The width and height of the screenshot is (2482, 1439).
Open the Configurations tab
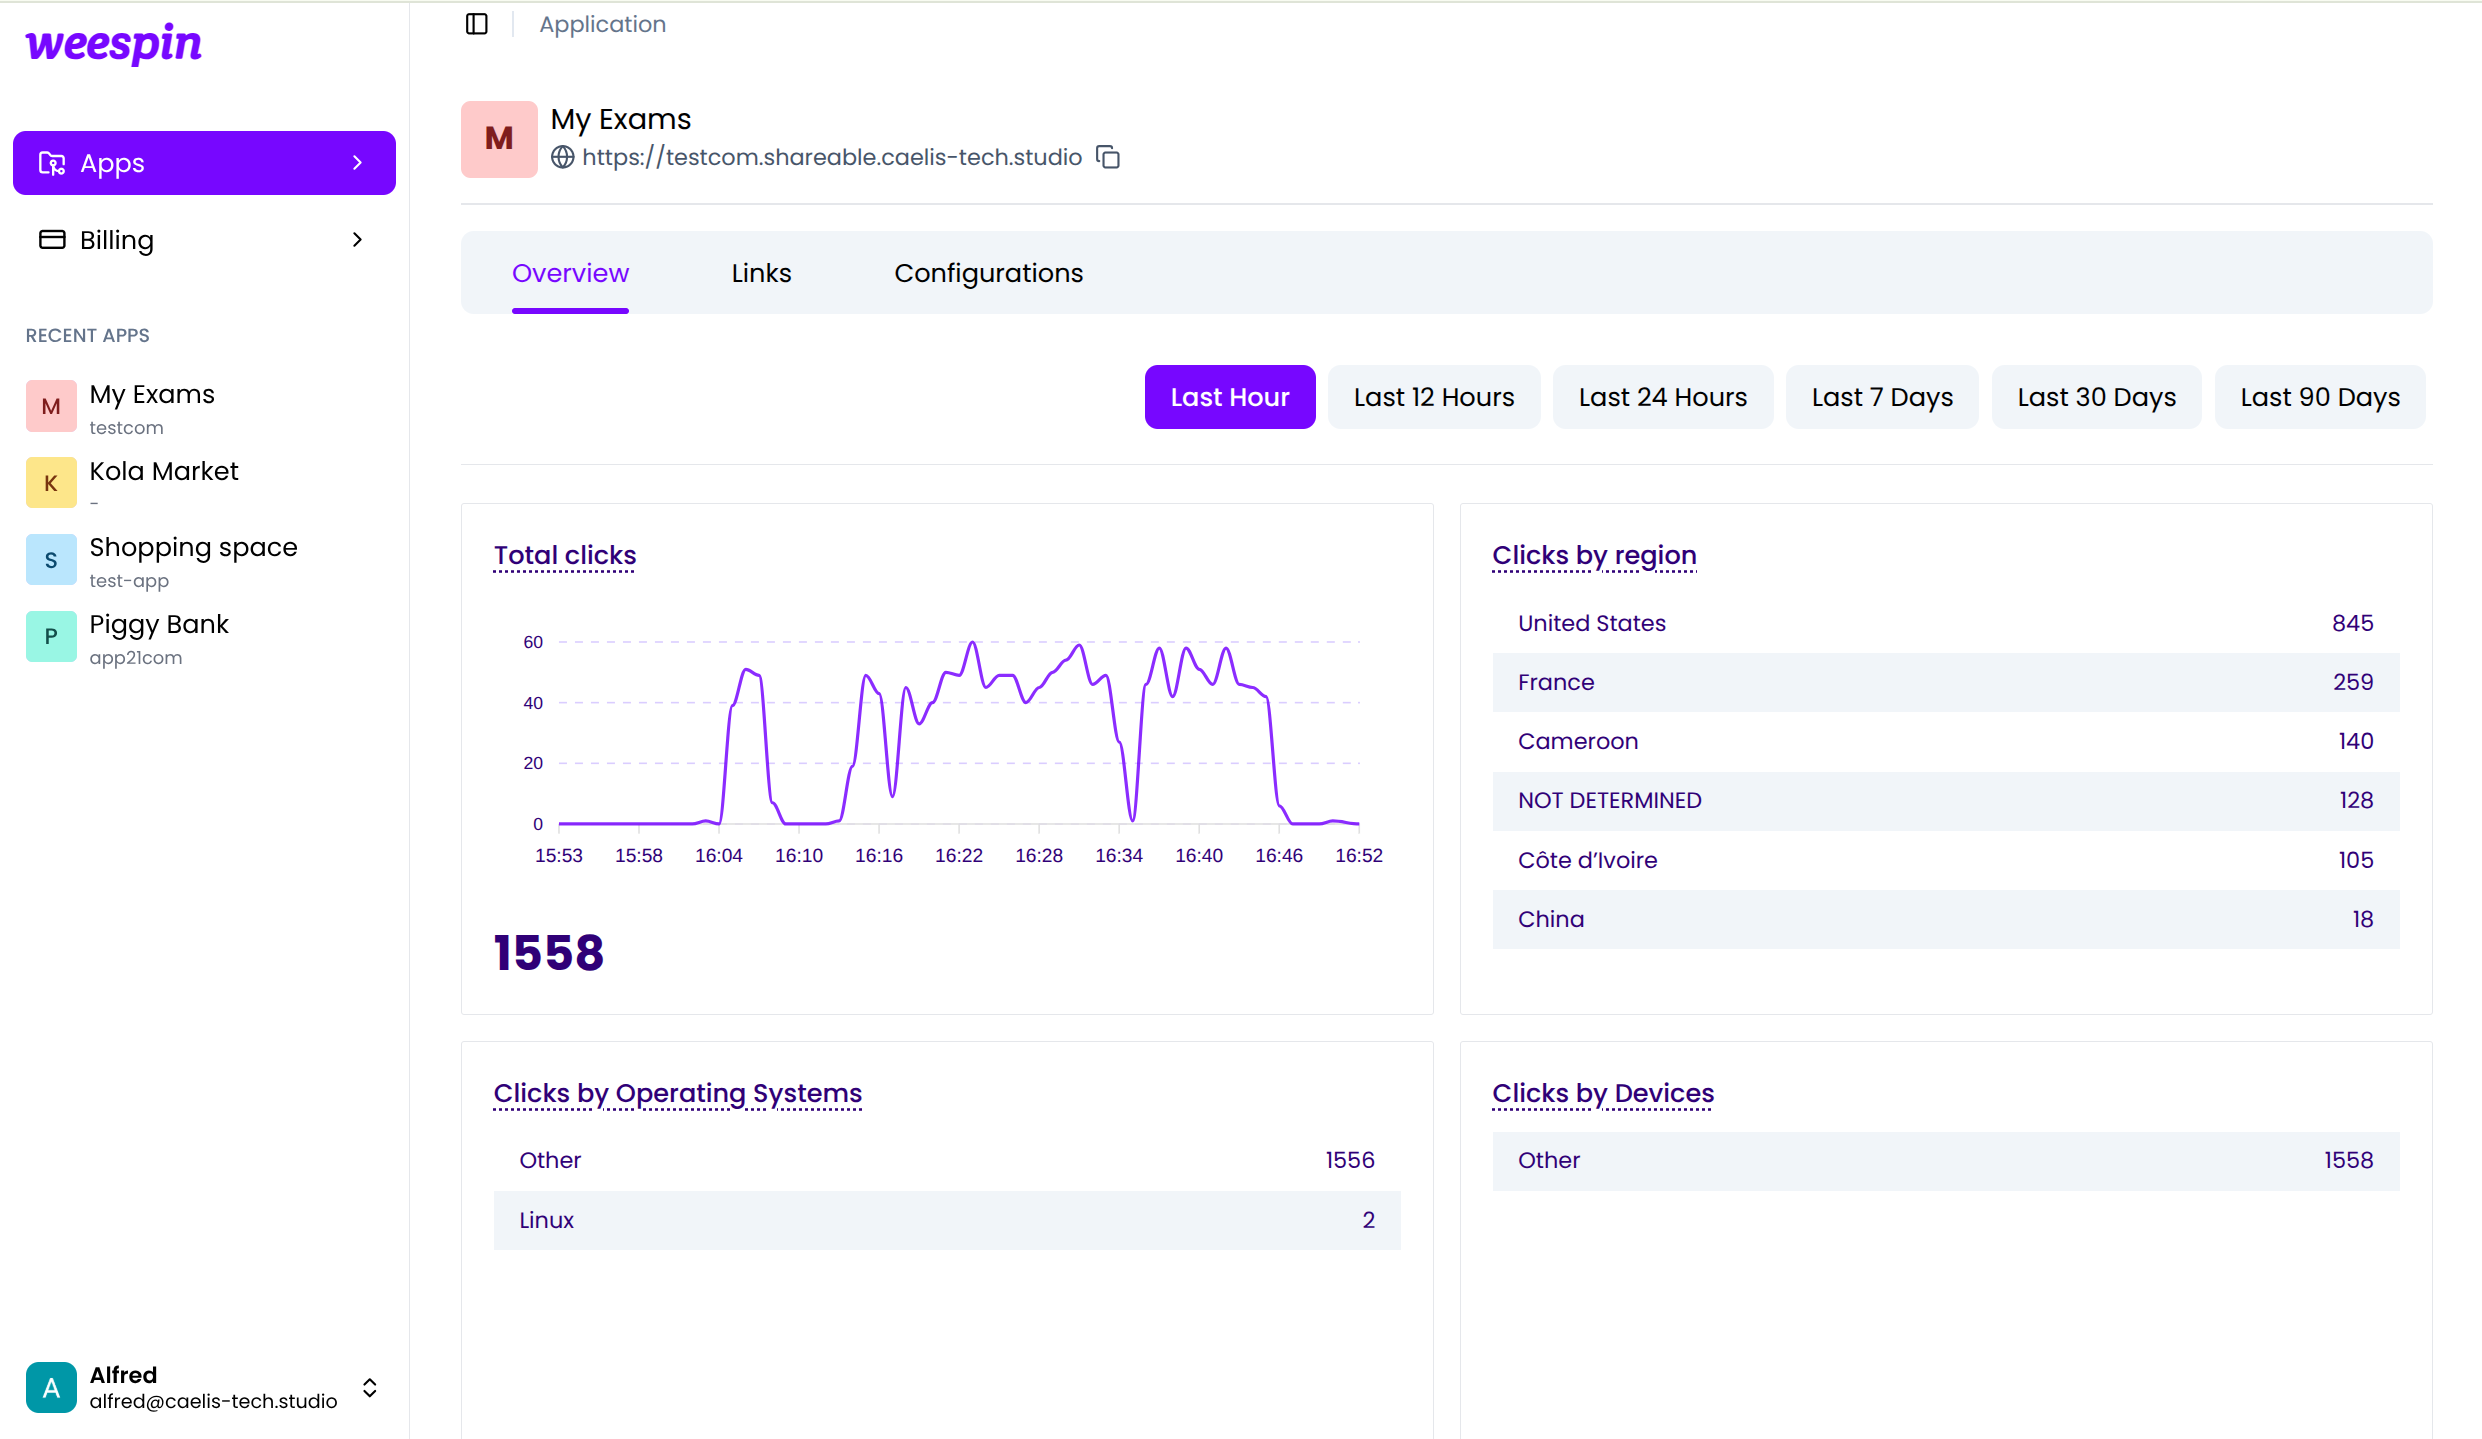tap(988, 272)
